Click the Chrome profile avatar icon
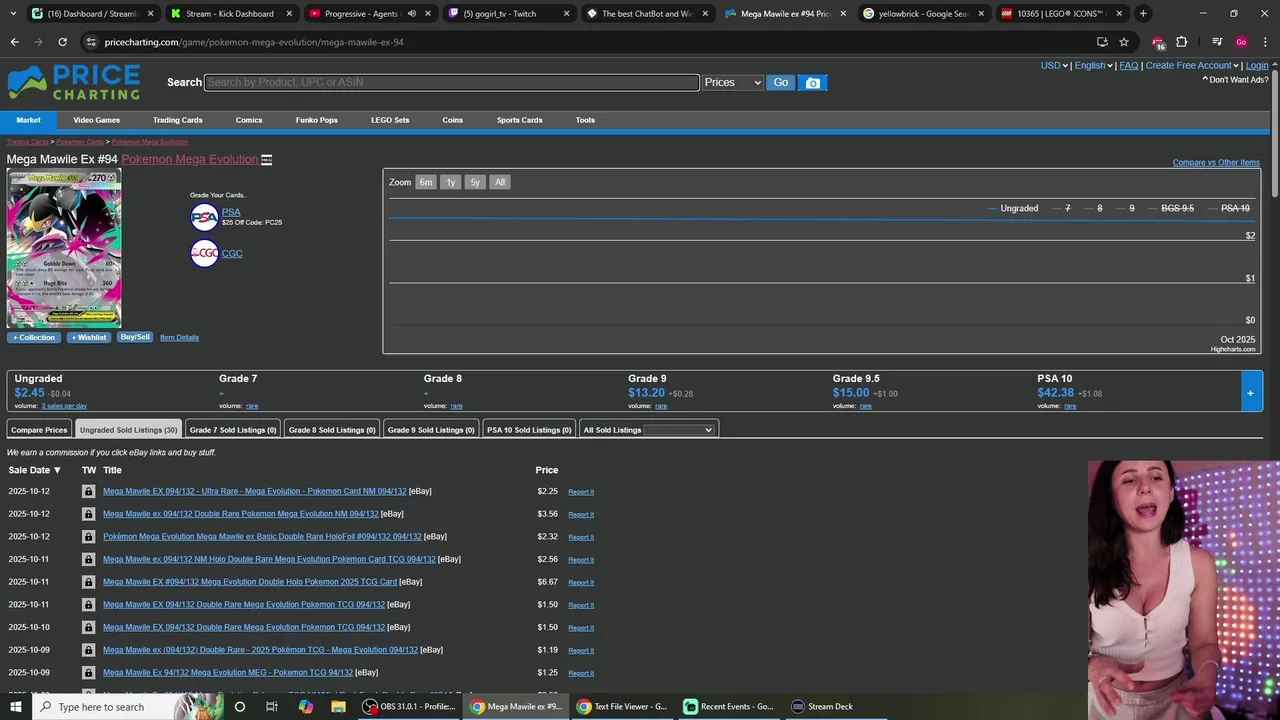 (1241, 42)
